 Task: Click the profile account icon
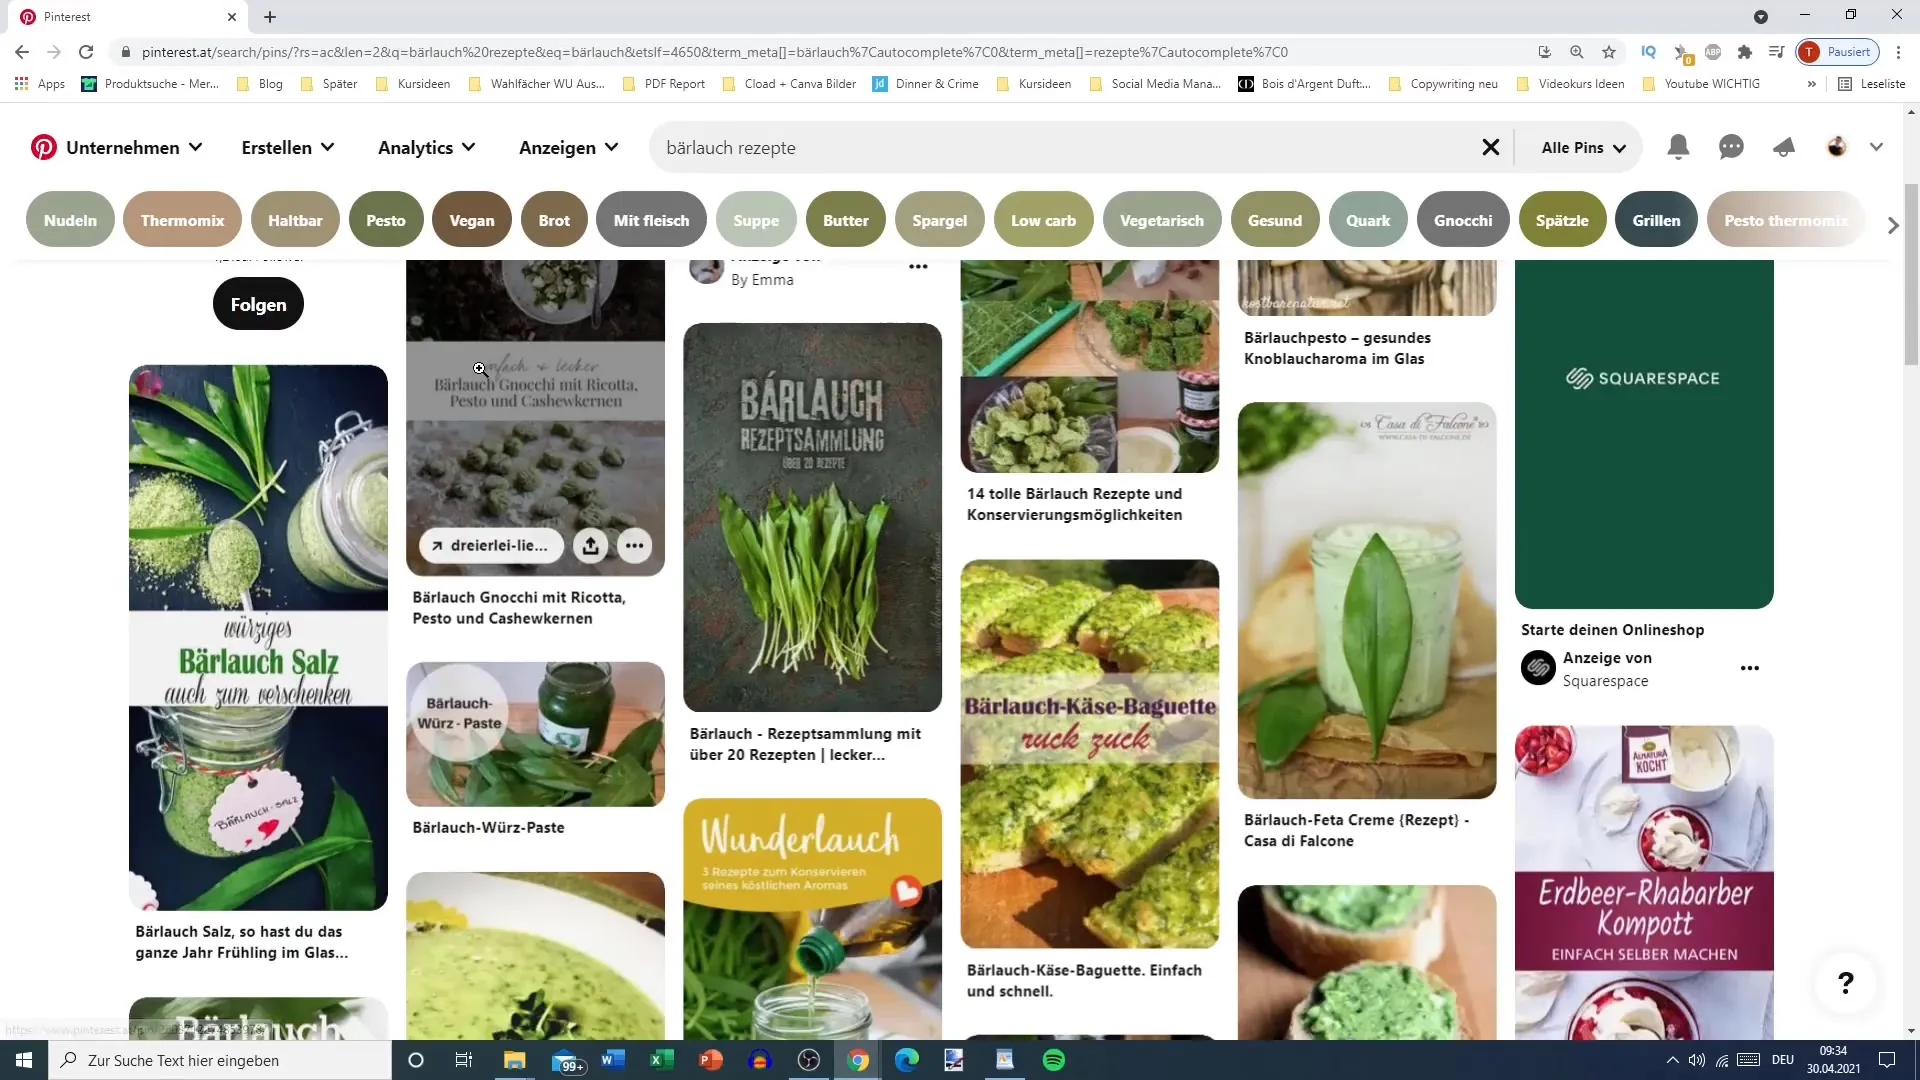tap(1837, 146)
